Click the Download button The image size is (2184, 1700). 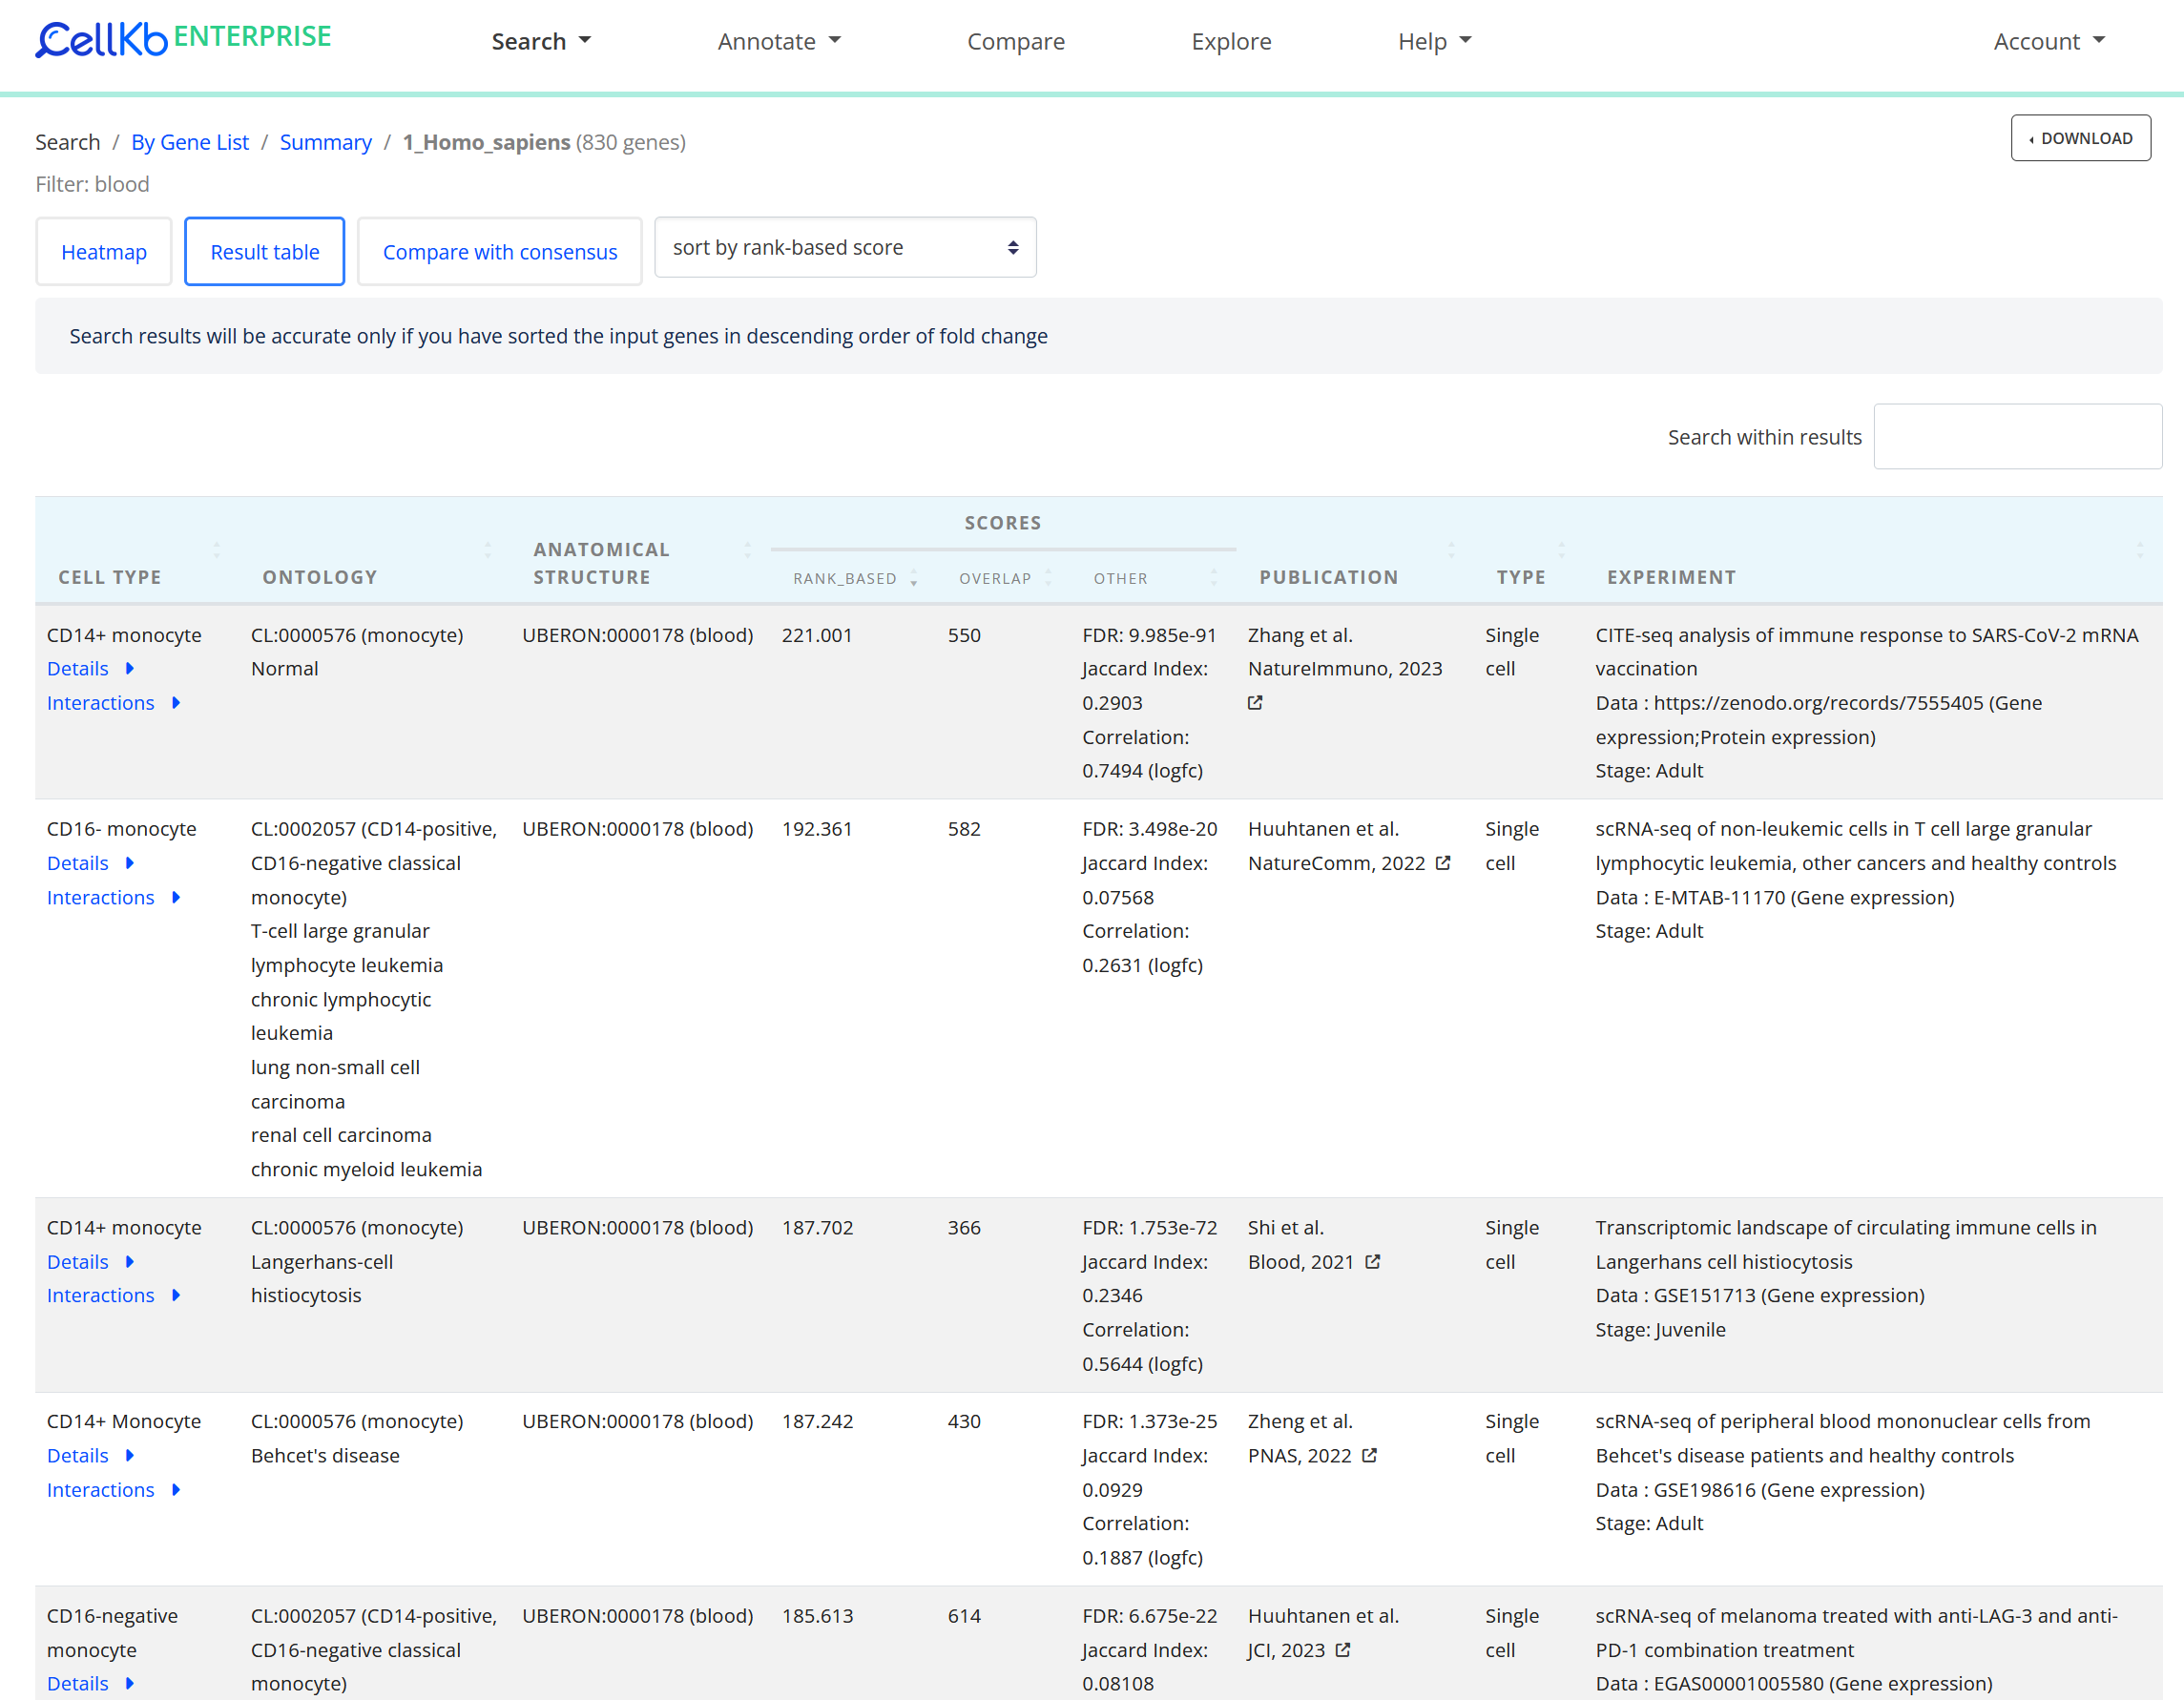click(x=2080, y=138)
